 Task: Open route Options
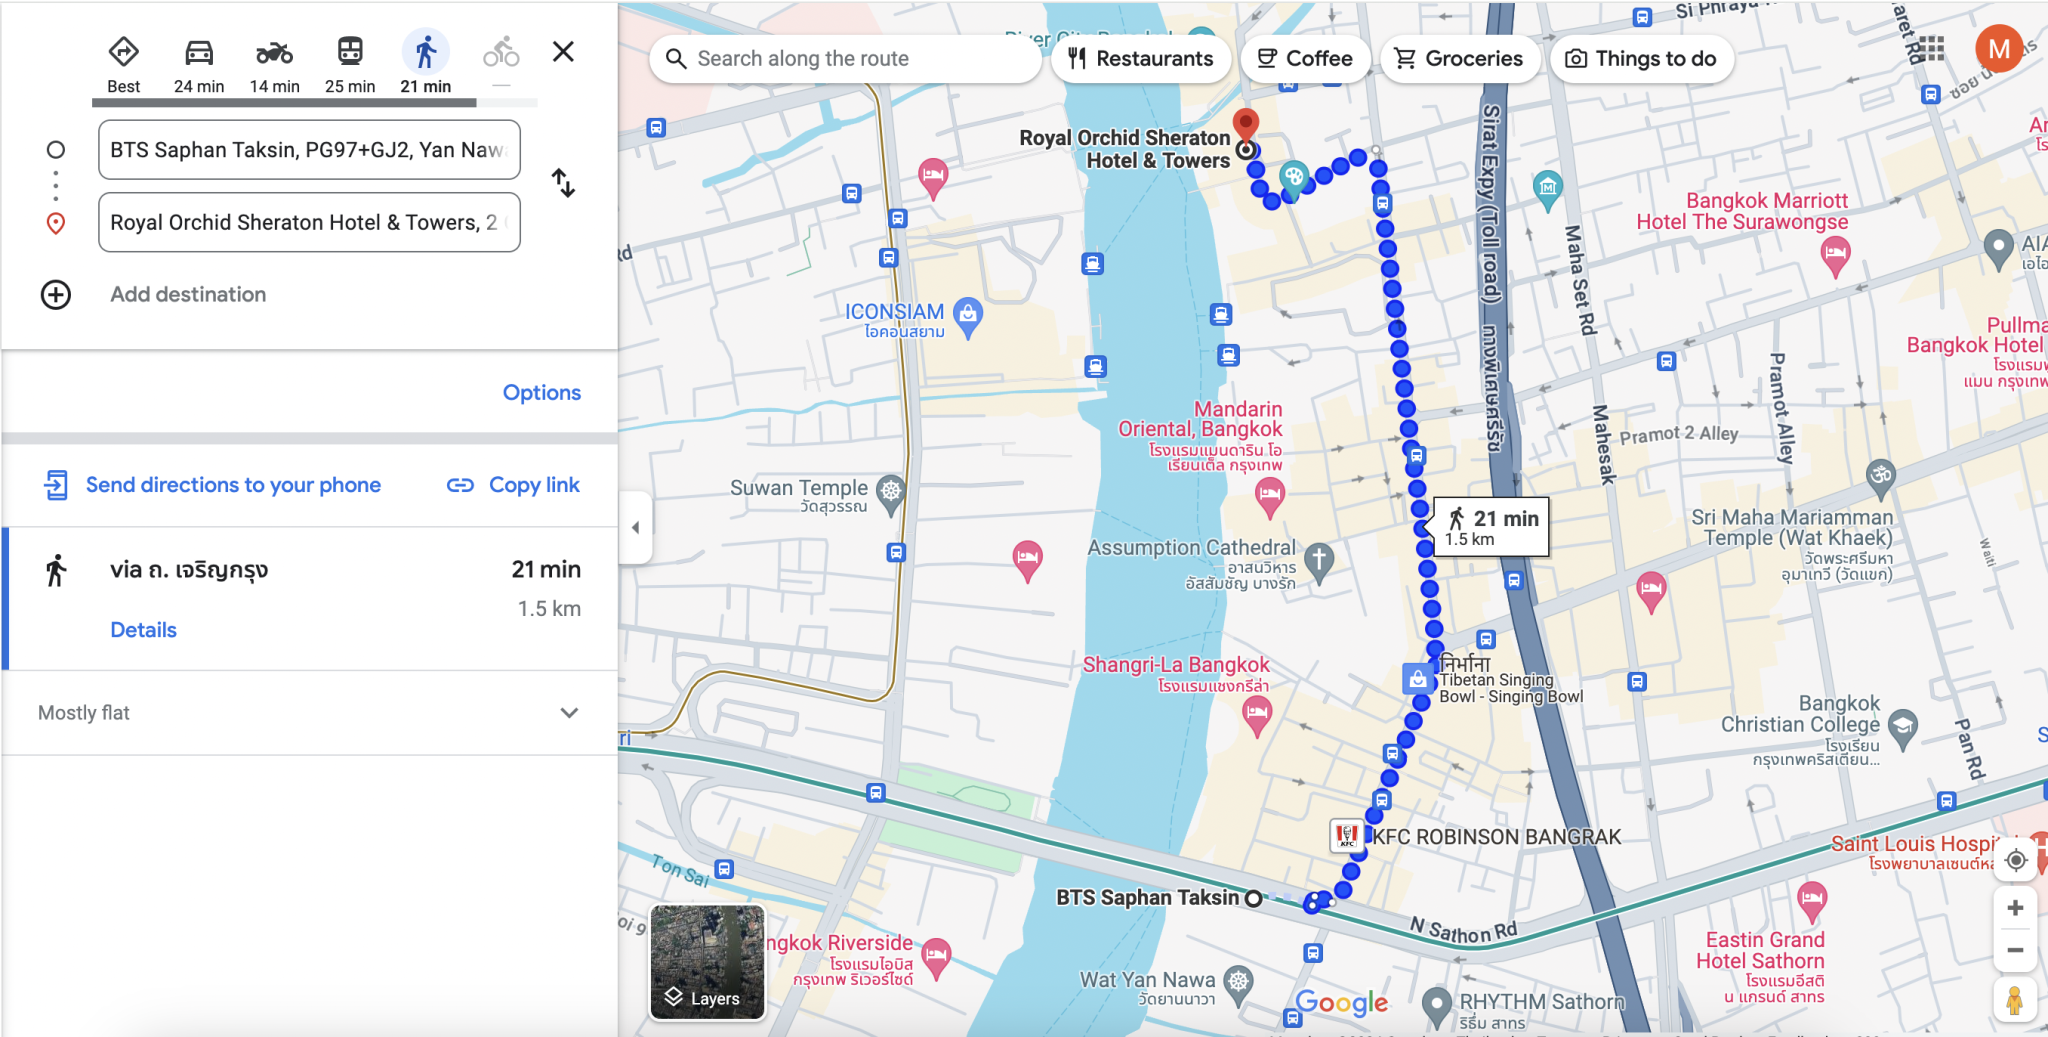(x=541, y=392)
